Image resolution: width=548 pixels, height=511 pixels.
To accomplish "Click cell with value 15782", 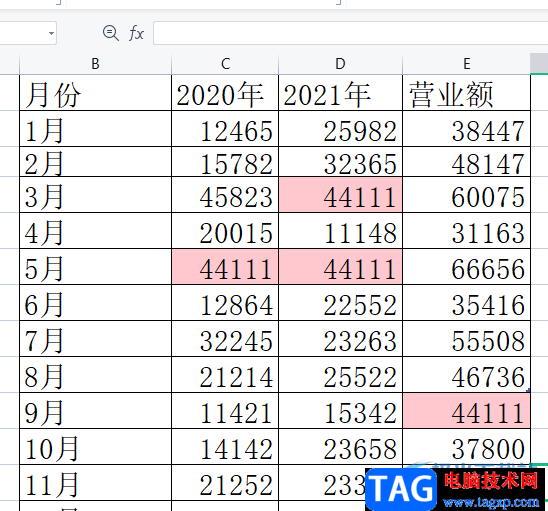I will pyautogui.click(x=225, y=162).
